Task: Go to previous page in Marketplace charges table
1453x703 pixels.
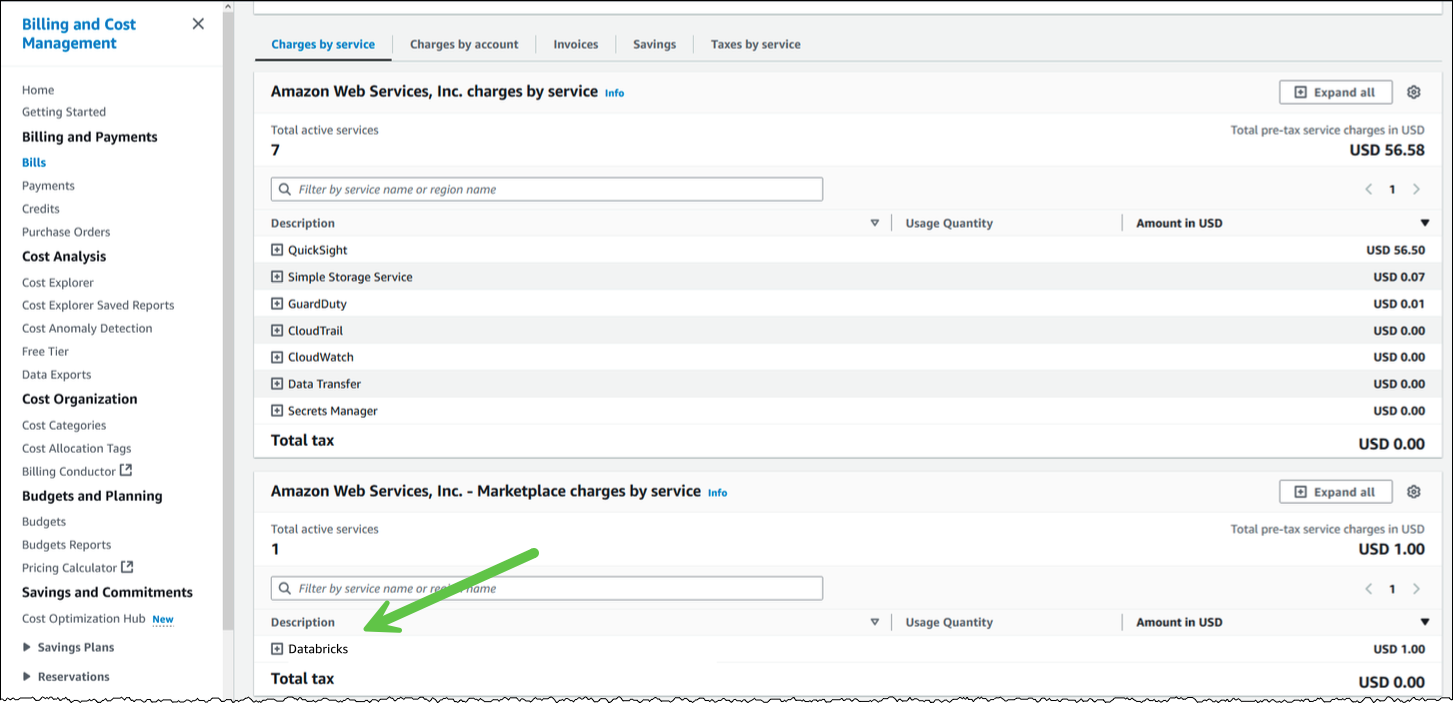Action: point(1369,589)
